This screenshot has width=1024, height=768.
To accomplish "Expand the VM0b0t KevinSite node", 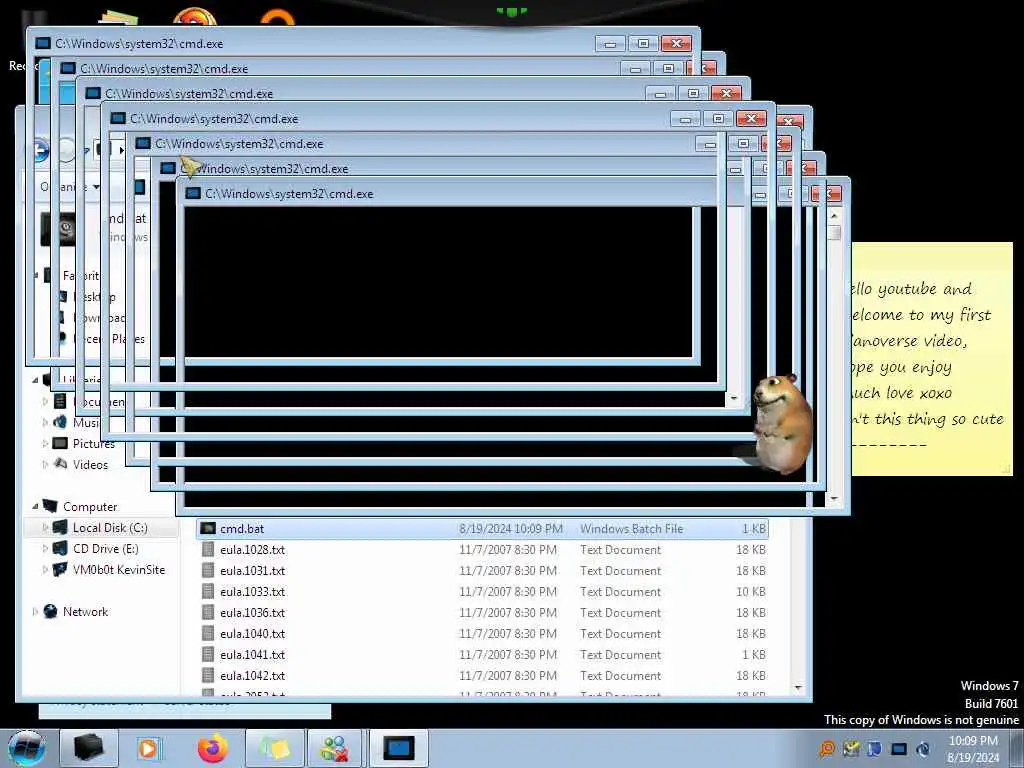I will tap(45, 569).
